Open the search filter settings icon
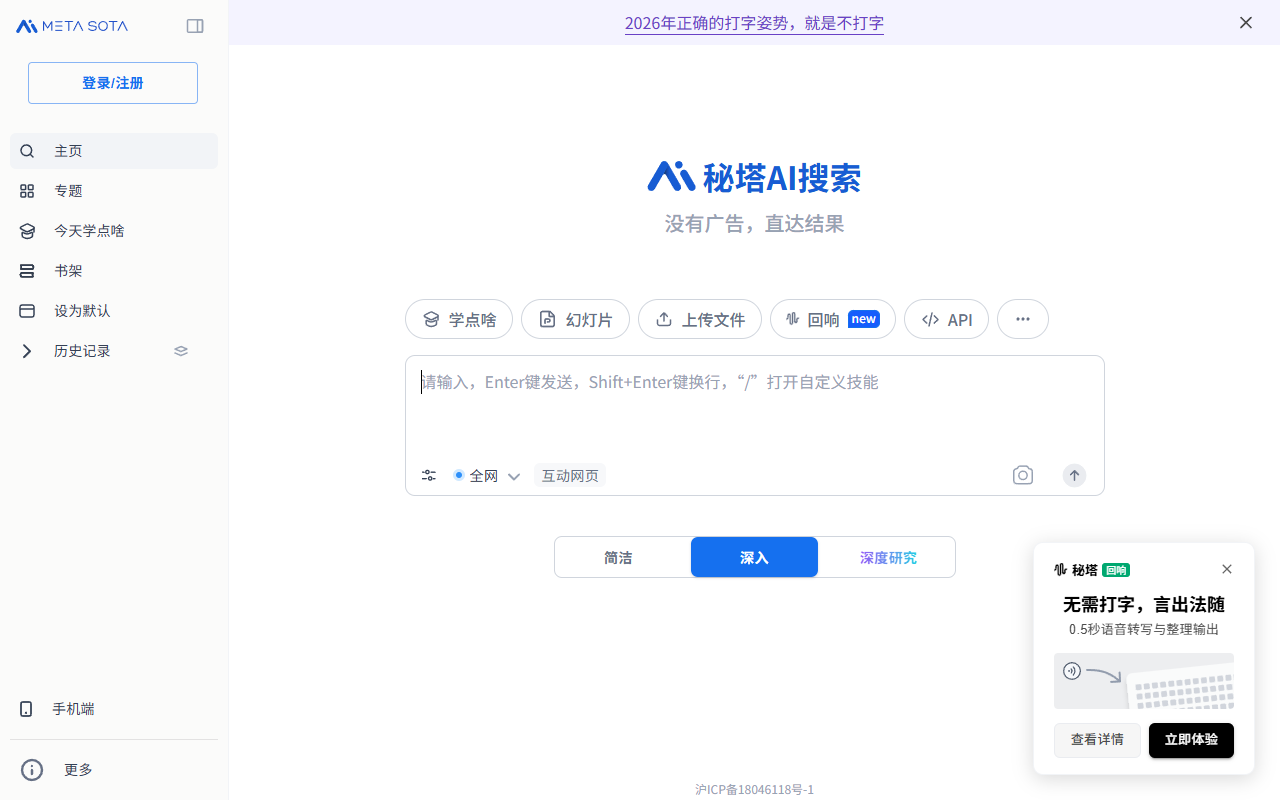The width and height of the screenshot is (1280, 800). click(x=429, y=475)
